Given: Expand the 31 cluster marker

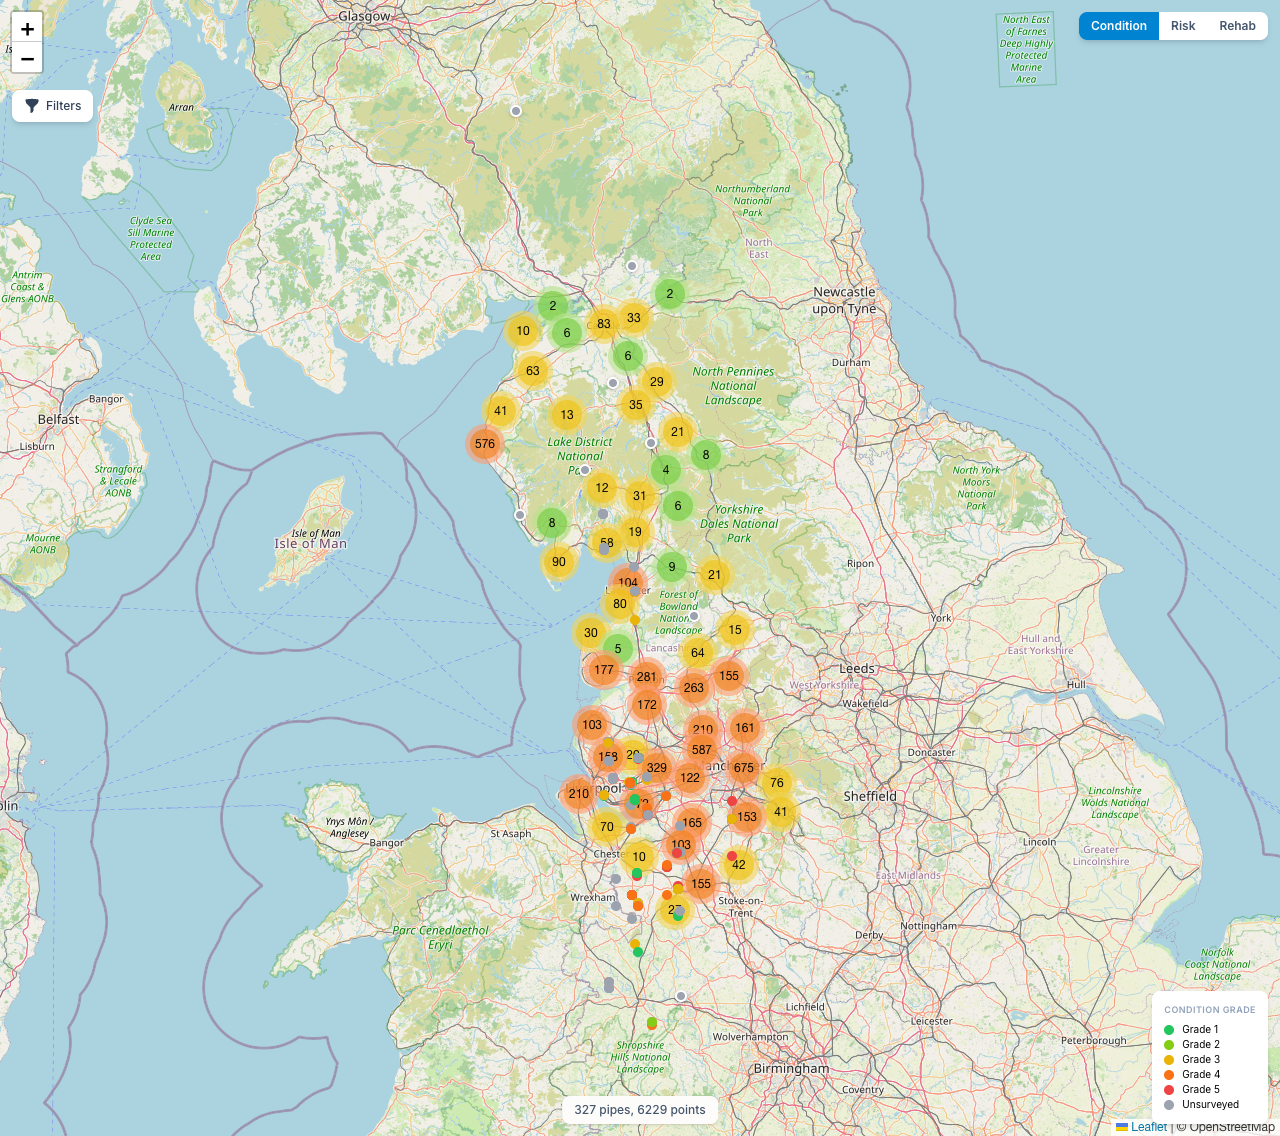Looking at the screenshot, I should point(640,496).
